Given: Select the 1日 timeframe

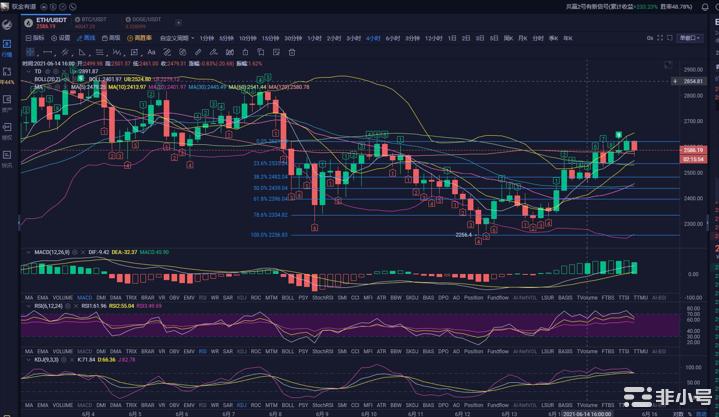Looking at the screenshot, I should point(452,39).
